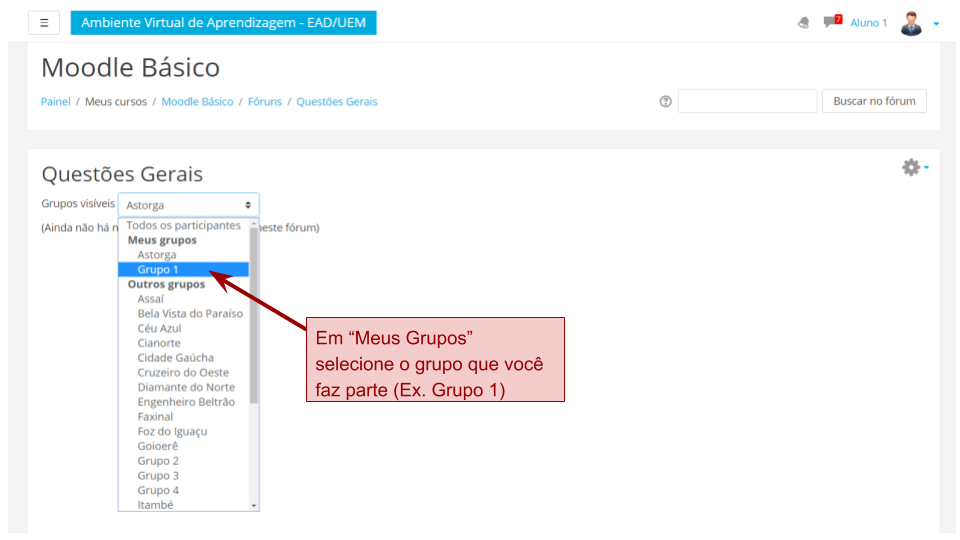Select Grupo 1 from the list
This screenshot has width=960, height=540.
[158, 270]
